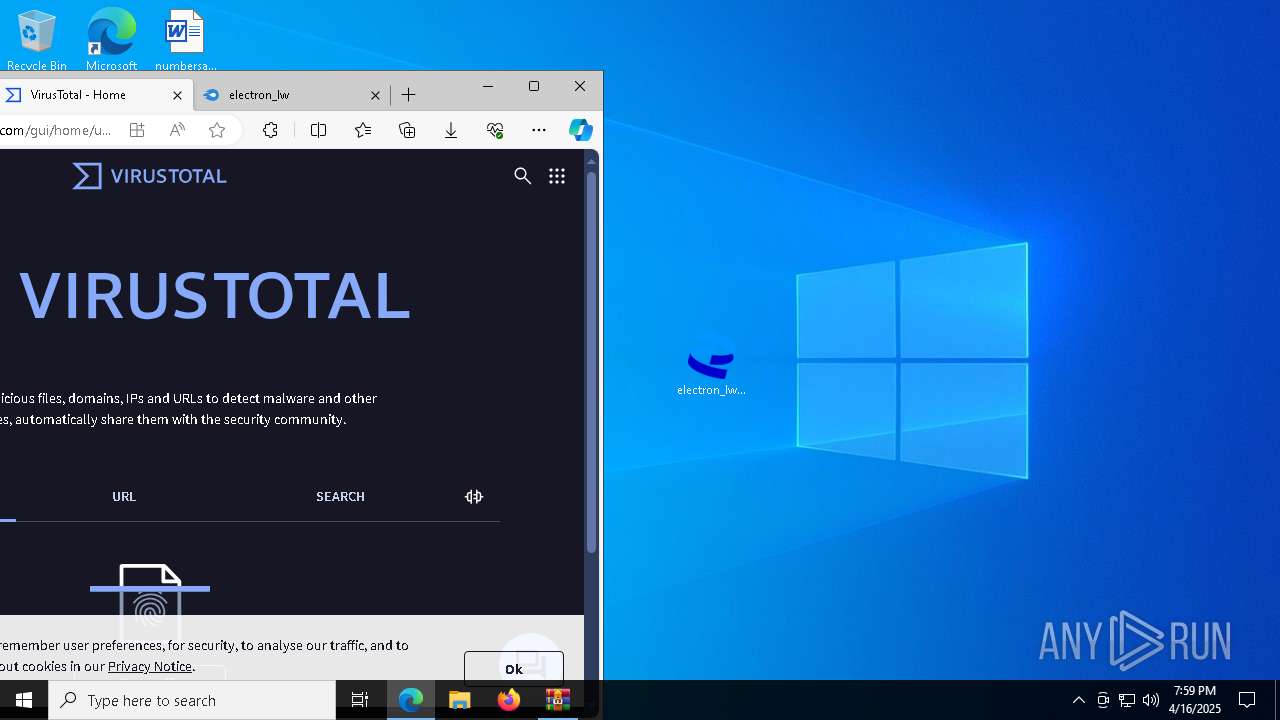
Task: Open the Recycle Bin desktop icon
Action: tap(37, 40)
